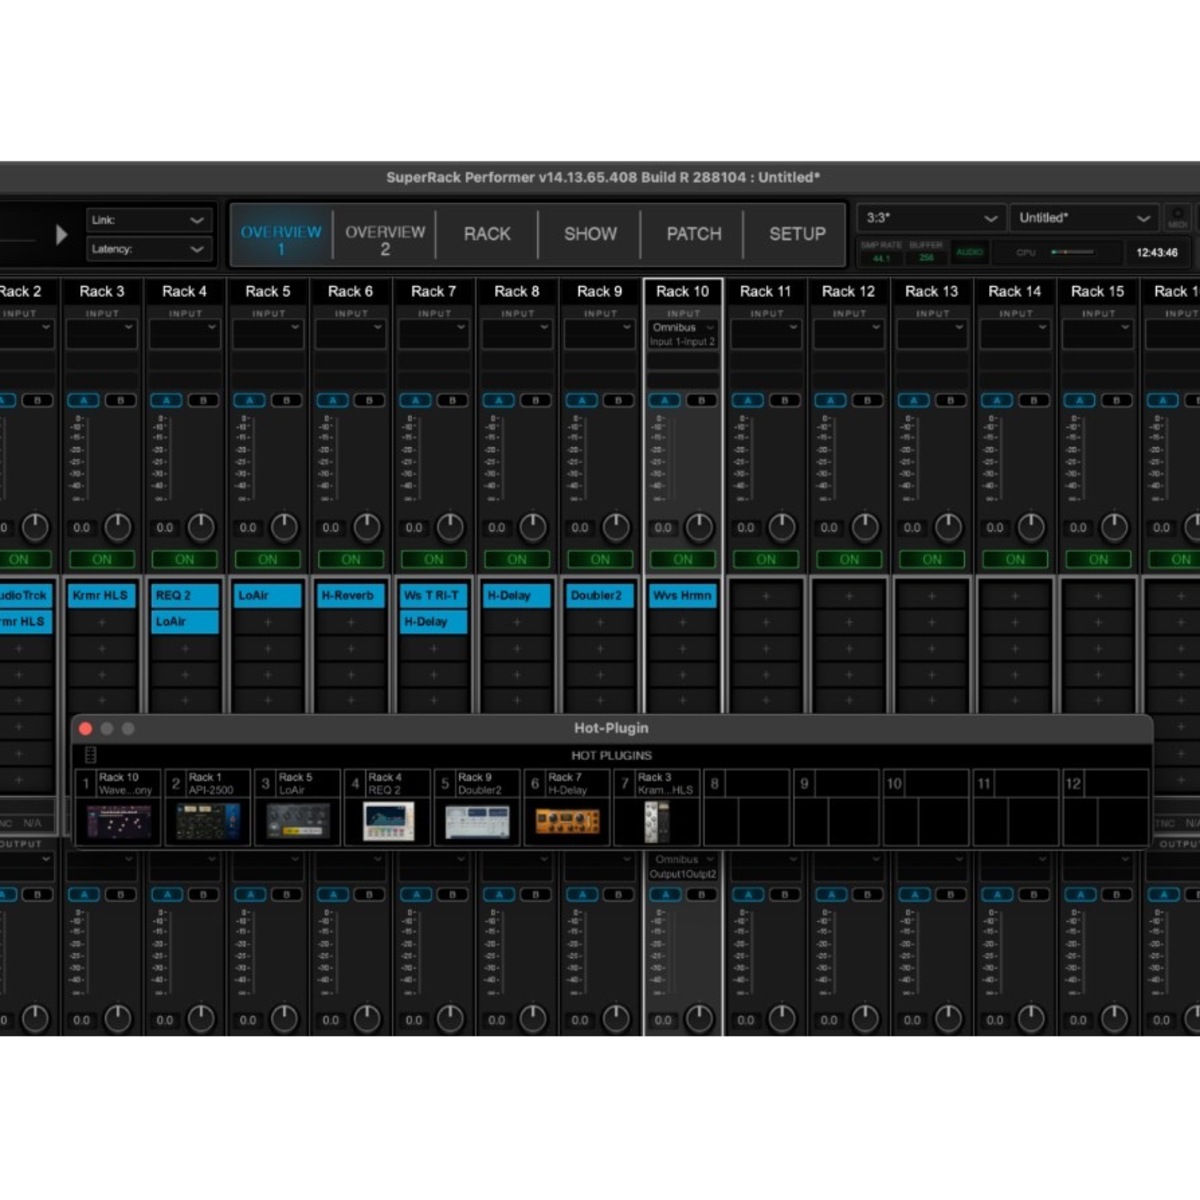
Task: Click the Rack 10 input gain knob
Action: pyautogui.click(x=699, y=526)
